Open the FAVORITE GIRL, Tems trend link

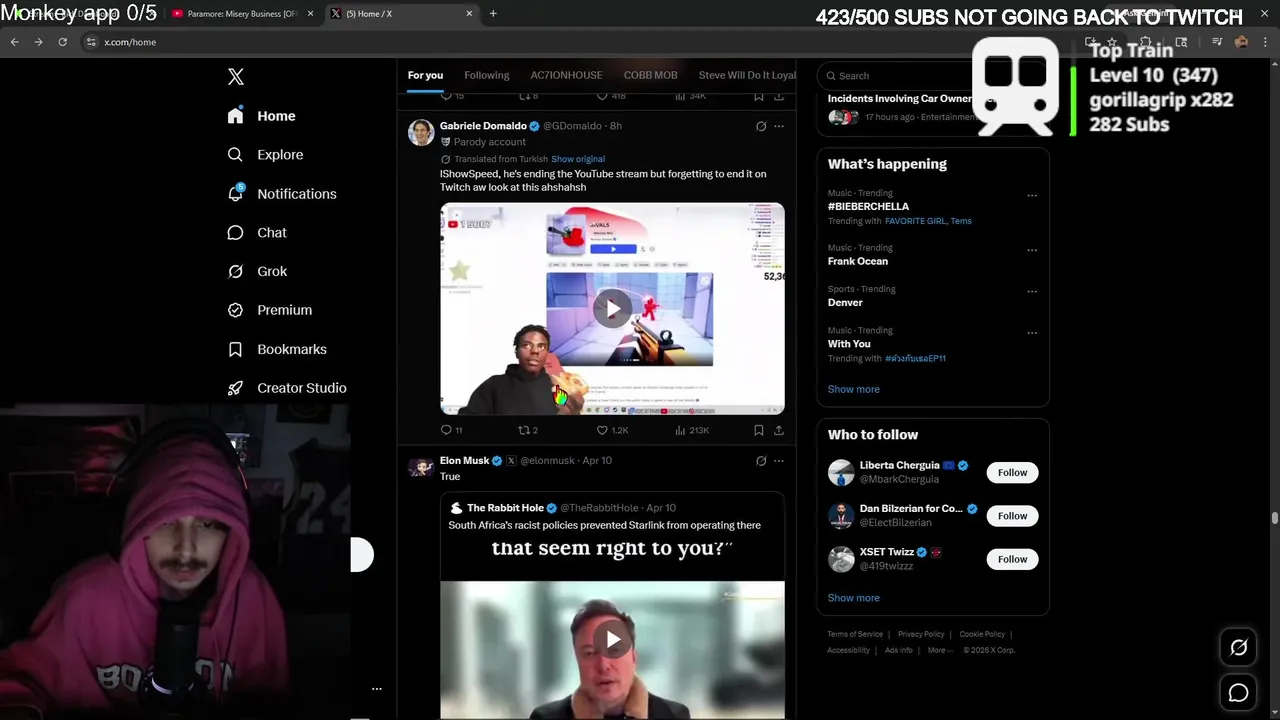[928, 221]
